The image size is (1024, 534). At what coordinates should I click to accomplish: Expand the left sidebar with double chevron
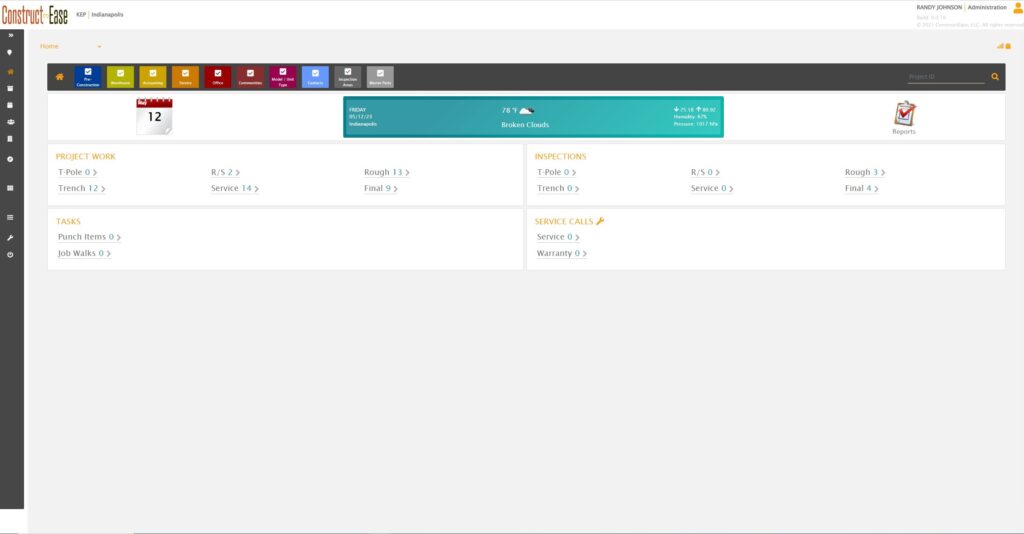tap(10, 35)
